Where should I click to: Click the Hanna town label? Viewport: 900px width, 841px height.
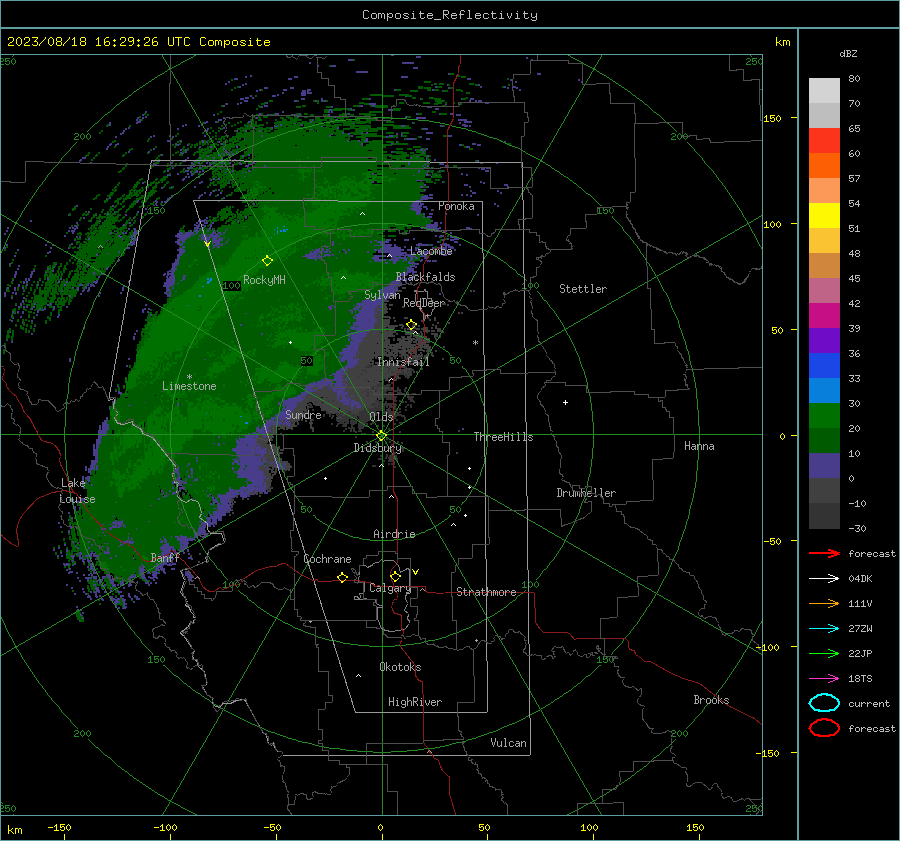[699, 446]
